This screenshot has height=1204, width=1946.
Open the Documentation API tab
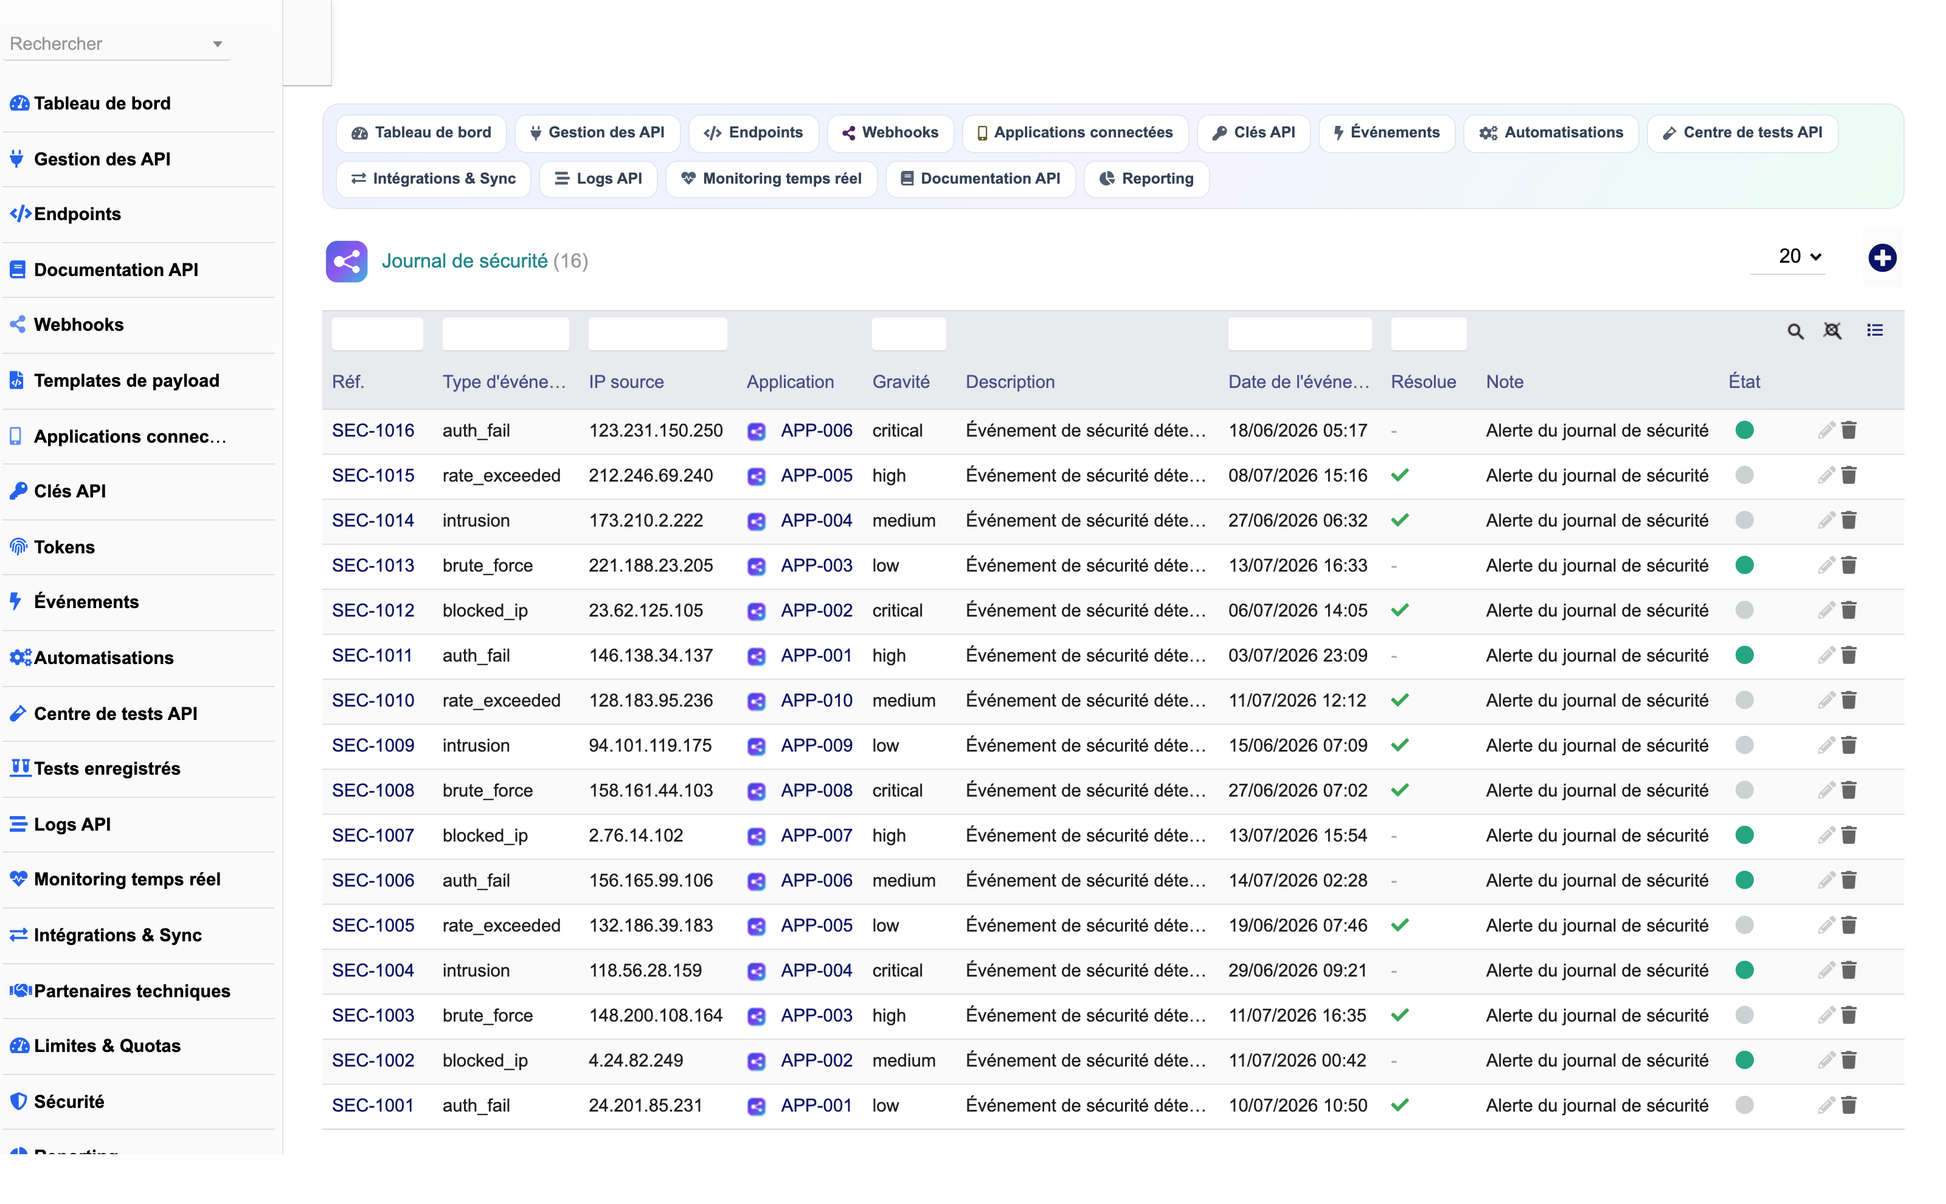[x=980, y=179]
